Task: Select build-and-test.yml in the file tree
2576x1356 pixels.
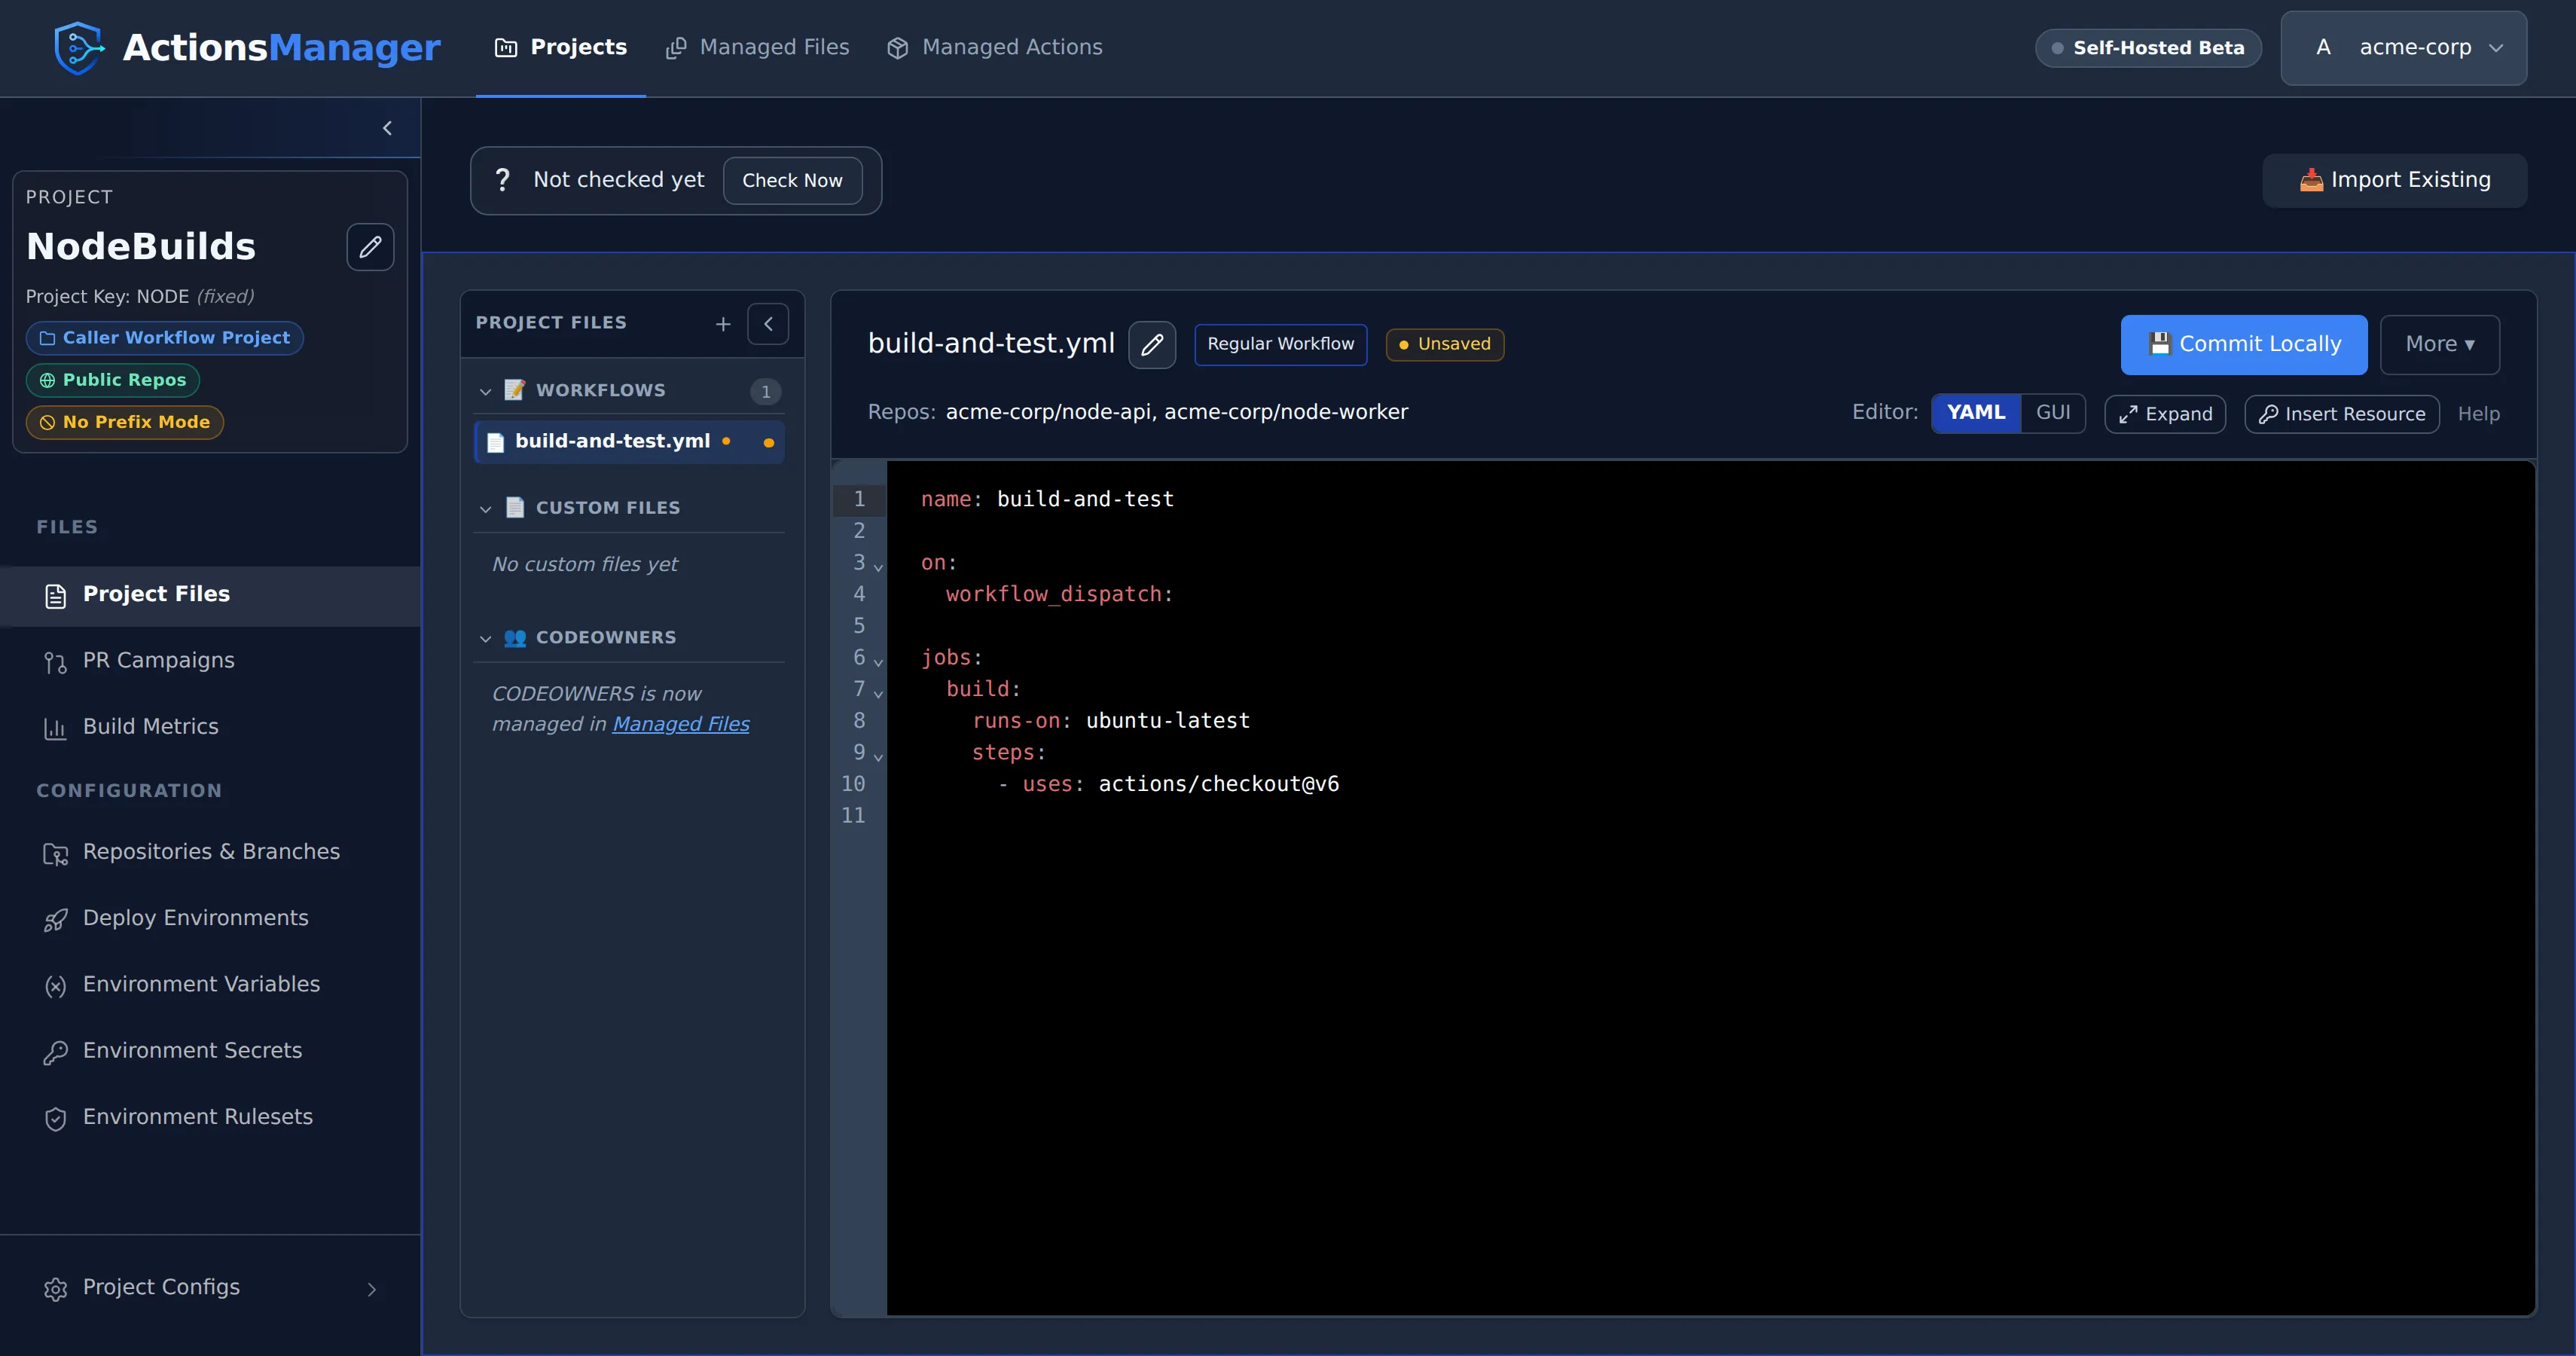Action: [x=629, y=442]
